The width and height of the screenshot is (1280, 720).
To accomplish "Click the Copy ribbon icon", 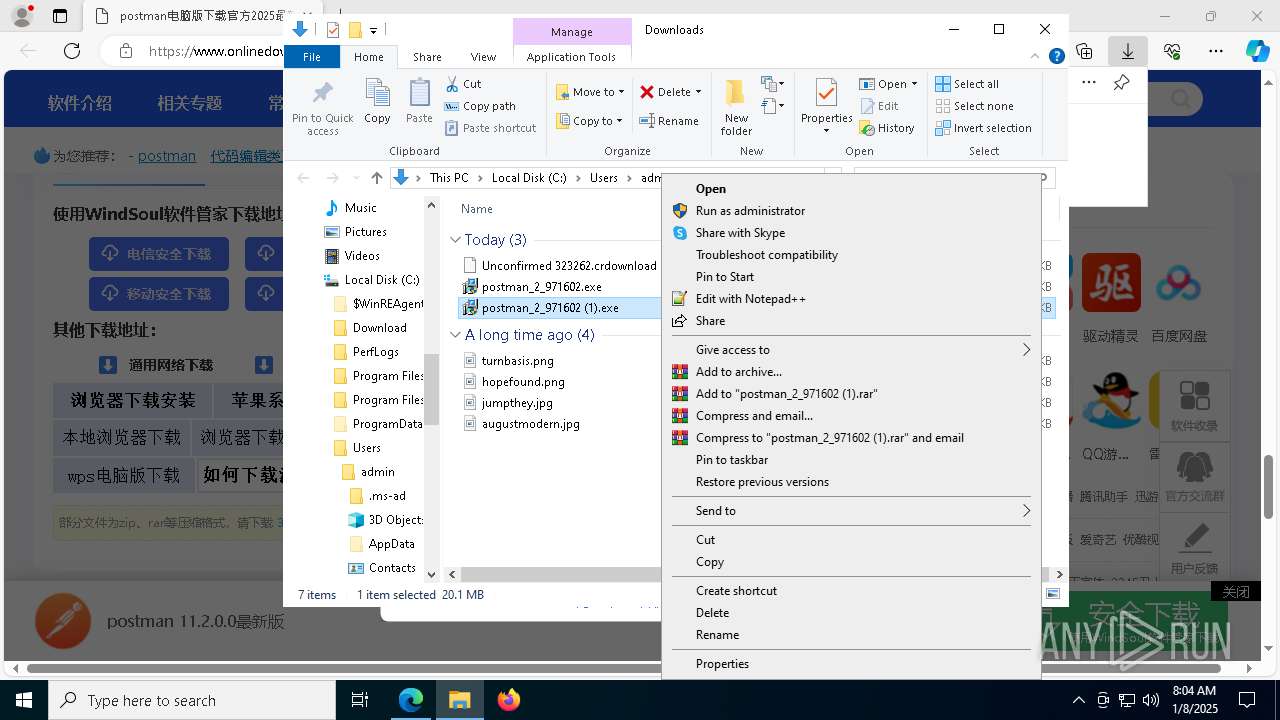I will pyautogui.click(x=377, y=102).
